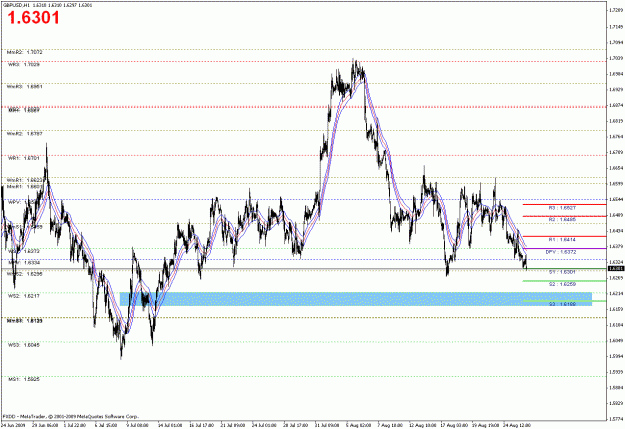Click the 1.6049 value on price axis
The image size is (625, 429).
616,340
